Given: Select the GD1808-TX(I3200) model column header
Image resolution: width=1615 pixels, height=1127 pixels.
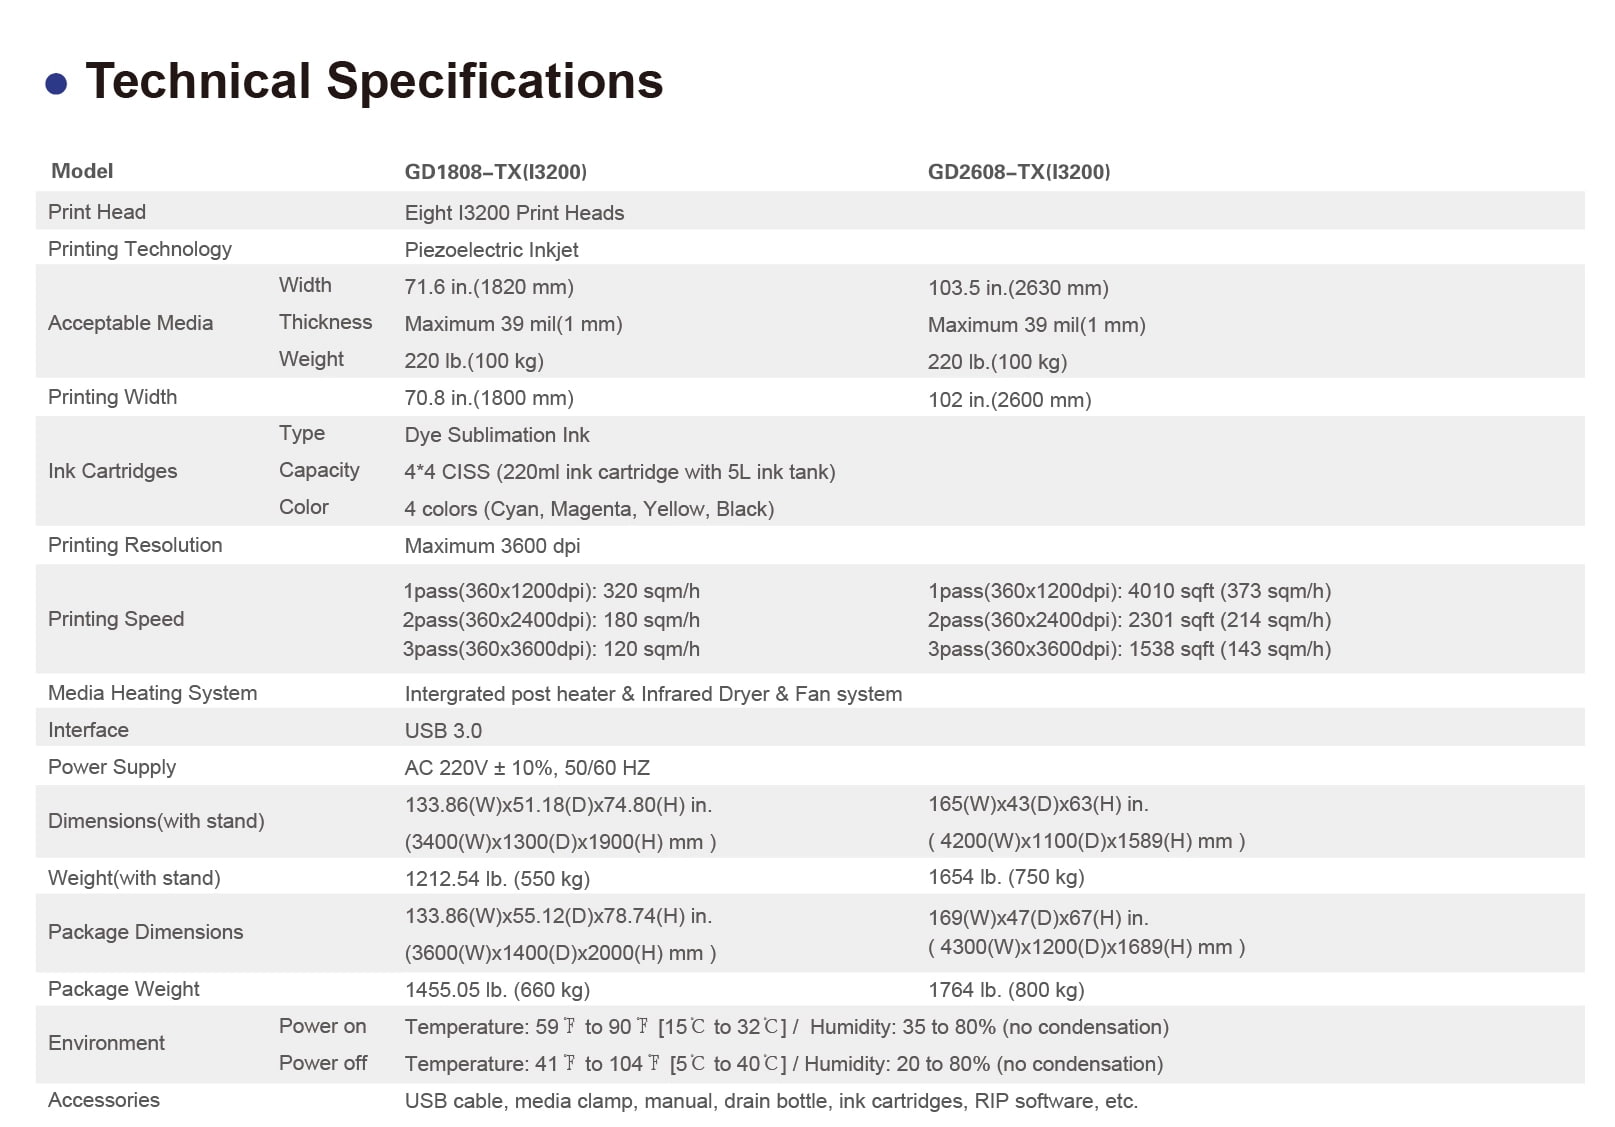Looking at the screenshot, I should pos(495,172).
